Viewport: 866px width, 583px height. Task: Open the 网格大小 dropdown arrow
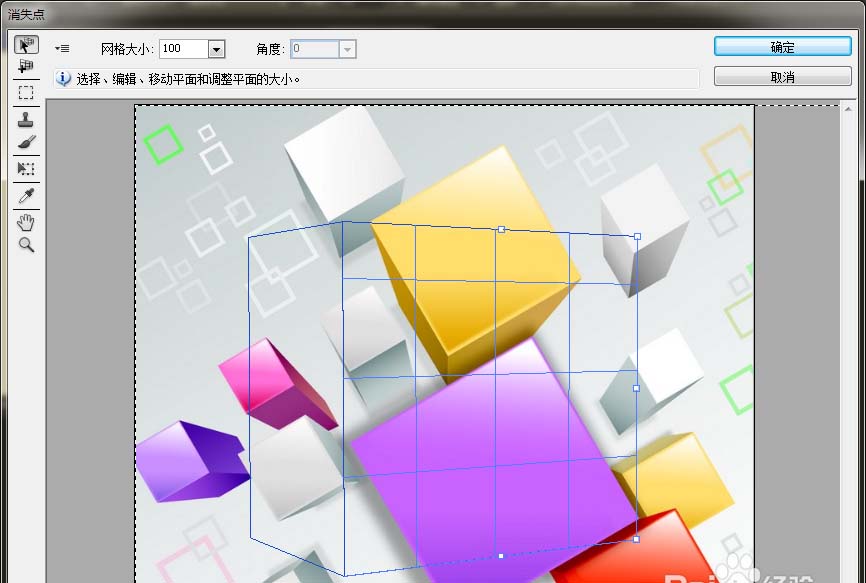[216, 49]
